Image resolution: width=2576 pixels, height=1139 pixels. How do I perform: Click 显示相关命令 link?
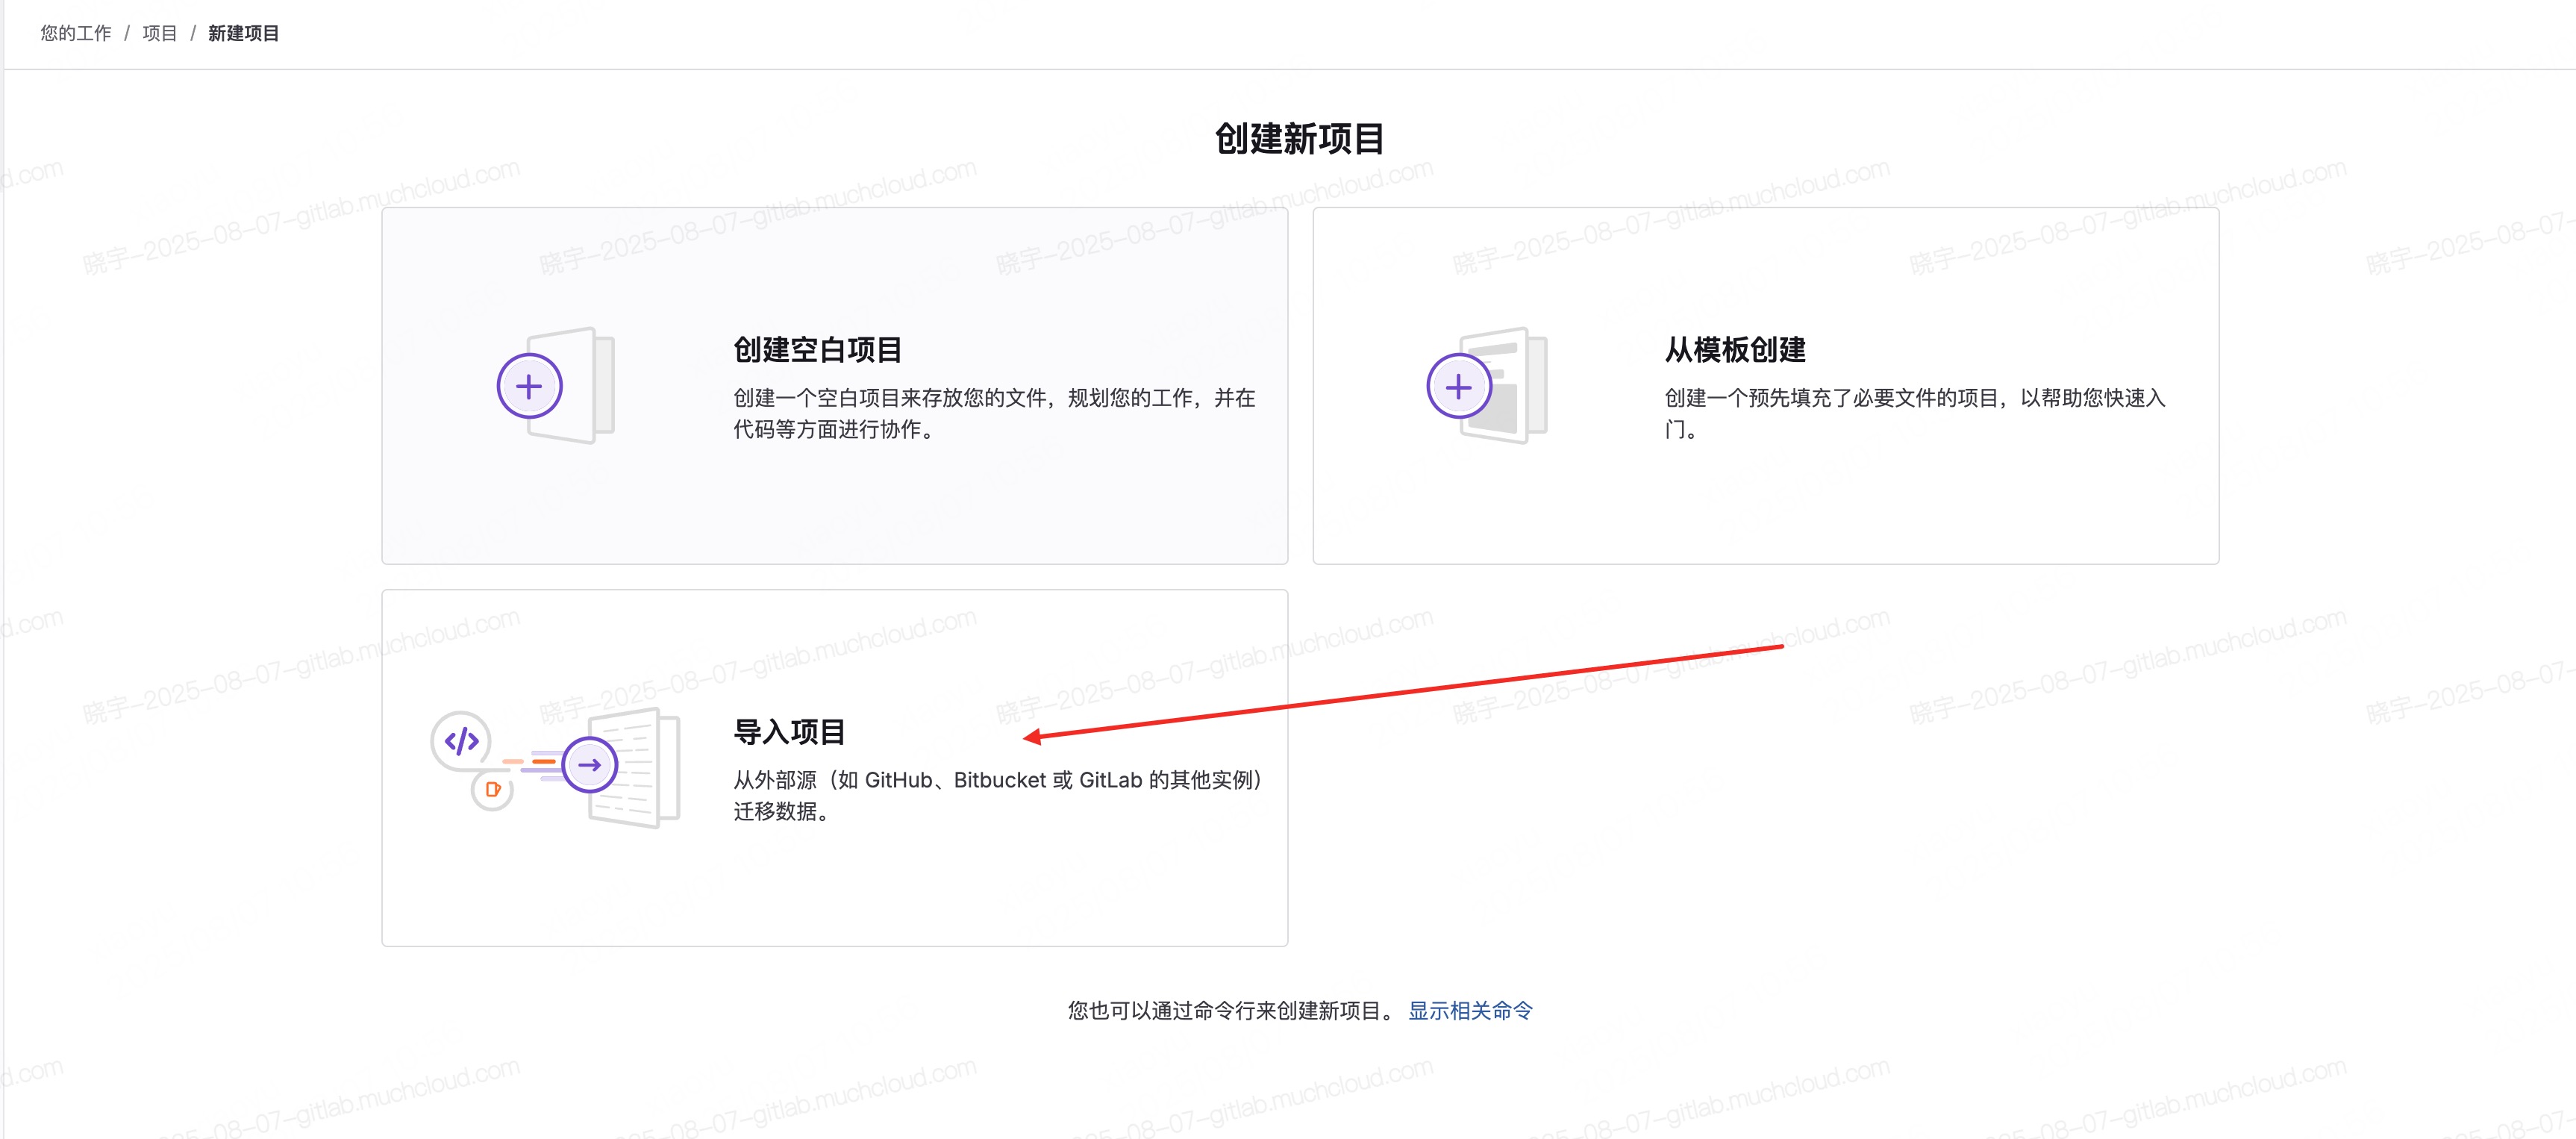[1469, 1011]
